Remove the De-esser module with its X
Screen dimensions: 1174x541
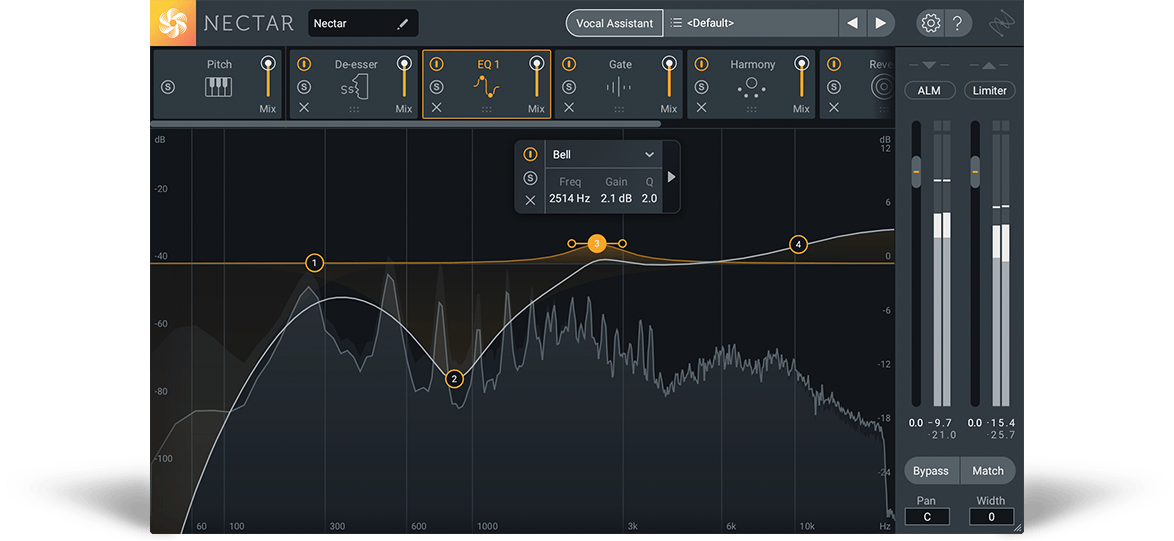(303, 108)
